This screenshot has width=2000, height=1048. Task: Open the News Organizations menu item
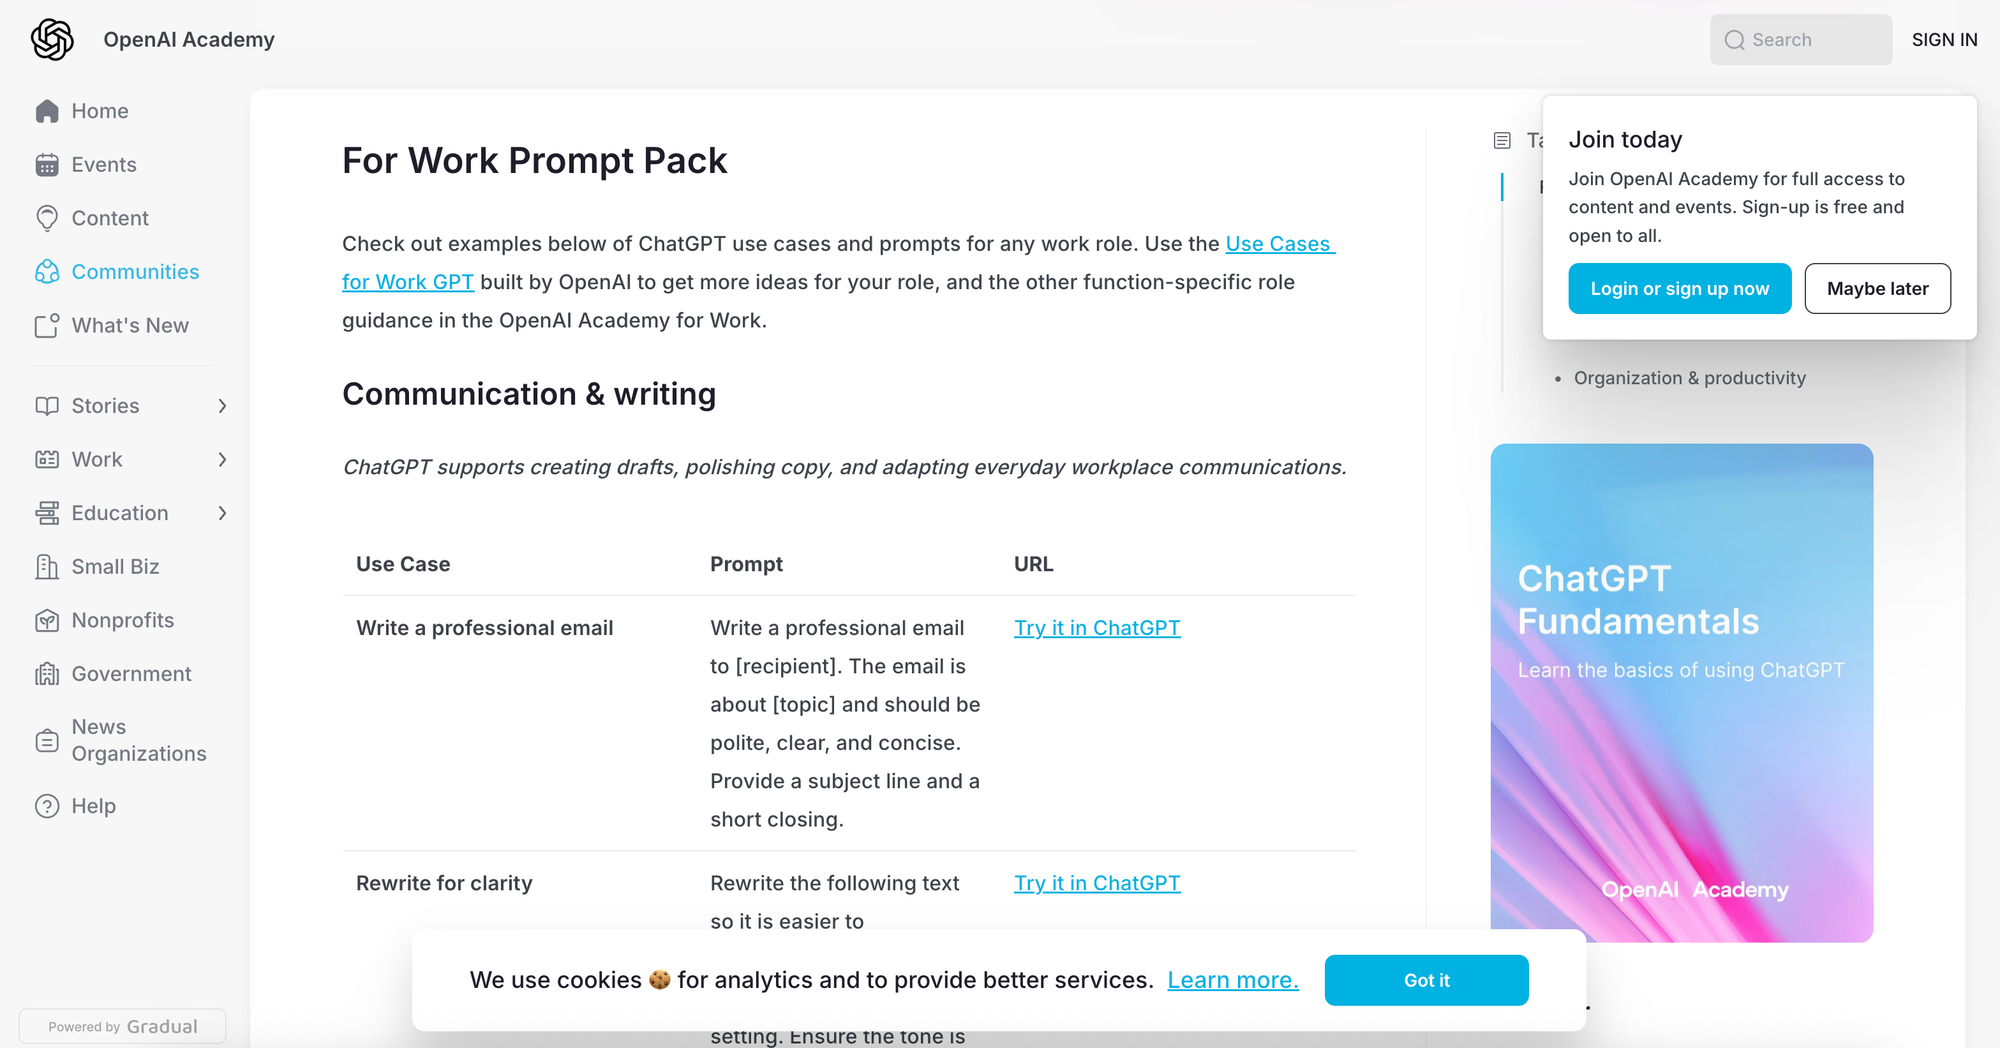coord(138,740)
